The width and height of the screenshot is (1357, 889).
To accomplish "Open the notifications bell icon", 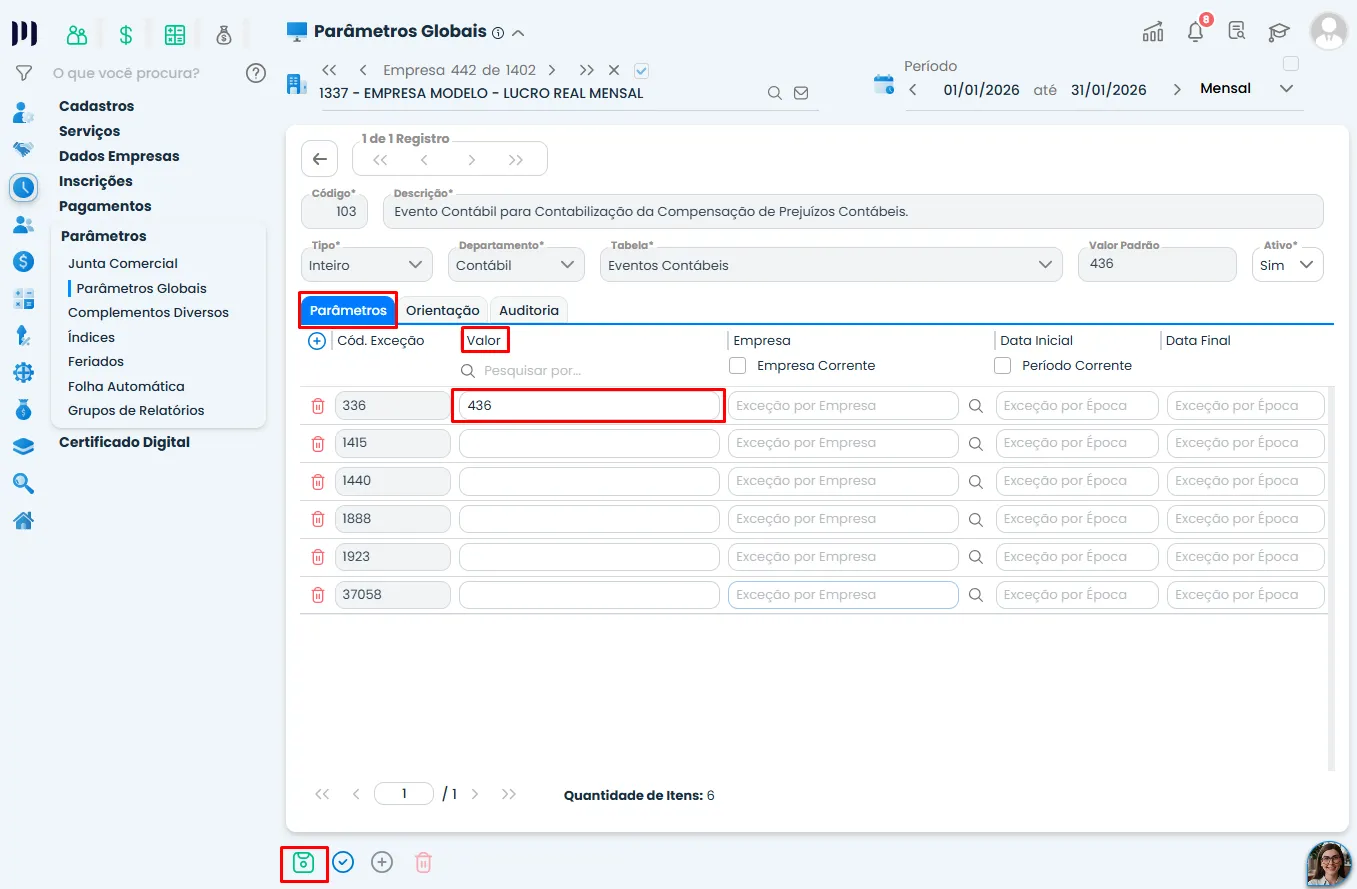I will coord(1196,31).
